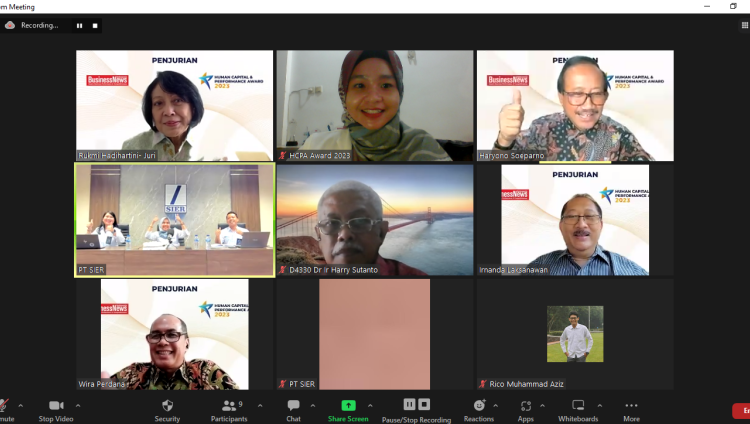Expand arrow next to Whiteboards
Screen dimensions: 750x424
(x=599, y=405)
